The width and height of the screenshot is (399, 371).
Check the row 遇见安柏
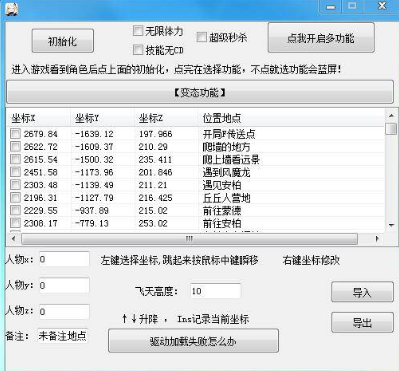[15, 185]
